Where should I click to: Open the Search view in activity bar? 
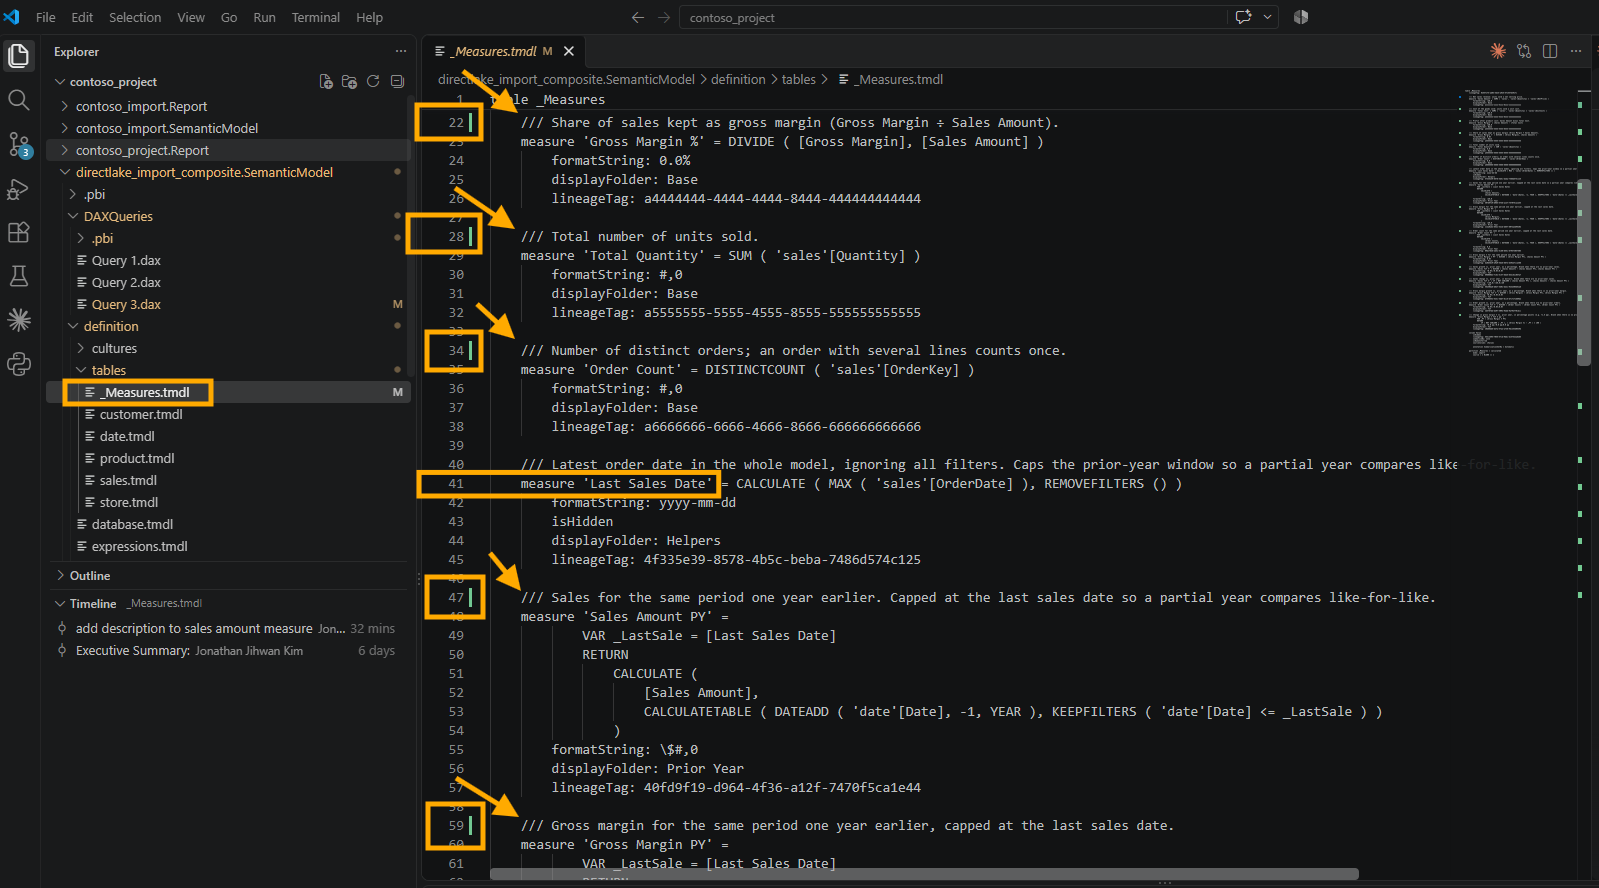pos(19,100)
